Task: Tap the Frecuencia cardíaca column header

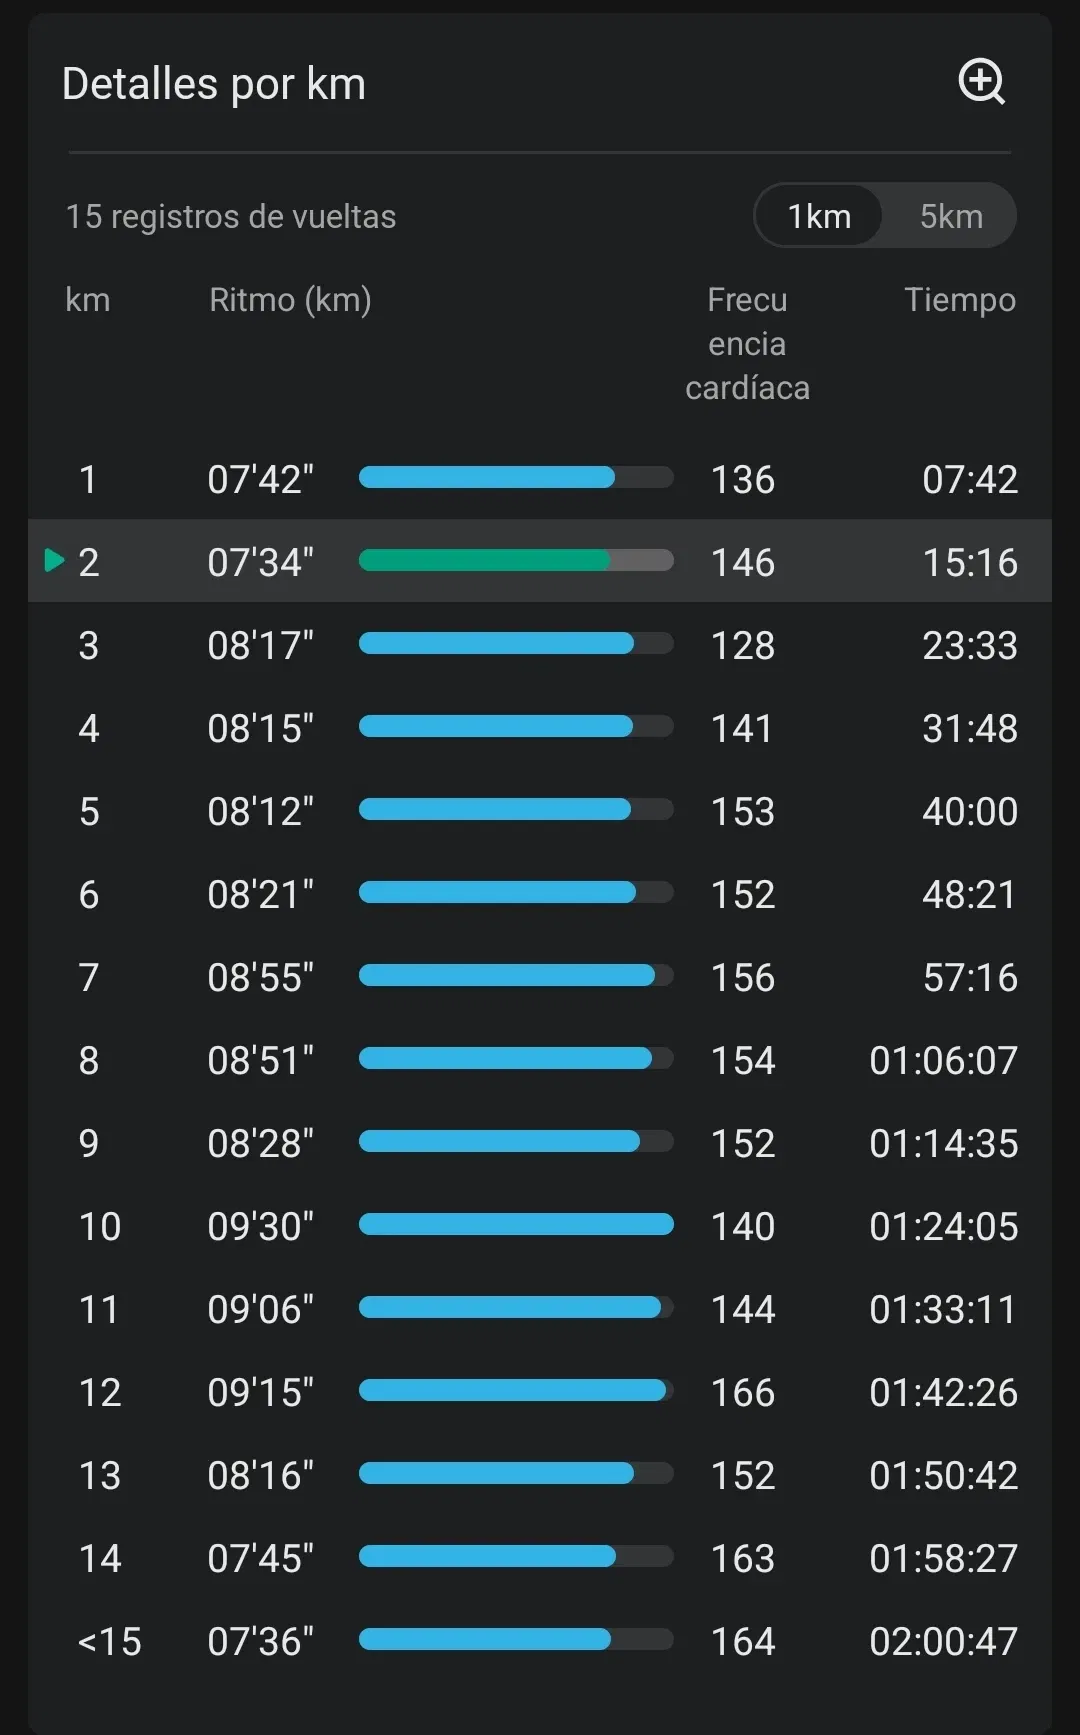Action: (x=747, y=343)
